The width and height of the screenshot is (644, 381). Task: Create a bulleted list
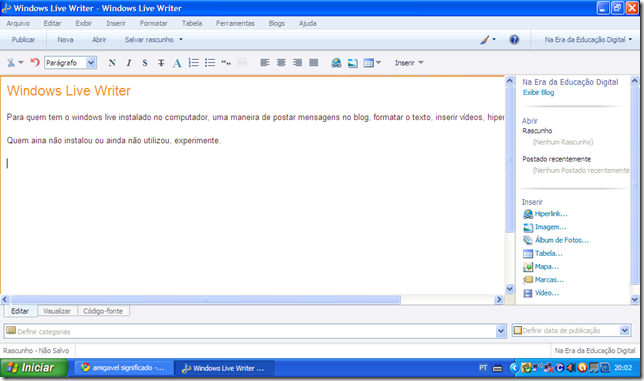(x=210, y=63)
